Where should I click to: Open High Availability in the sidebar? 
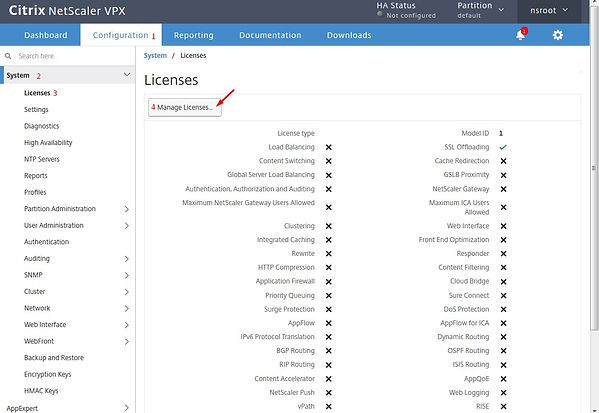click(48, 143)
